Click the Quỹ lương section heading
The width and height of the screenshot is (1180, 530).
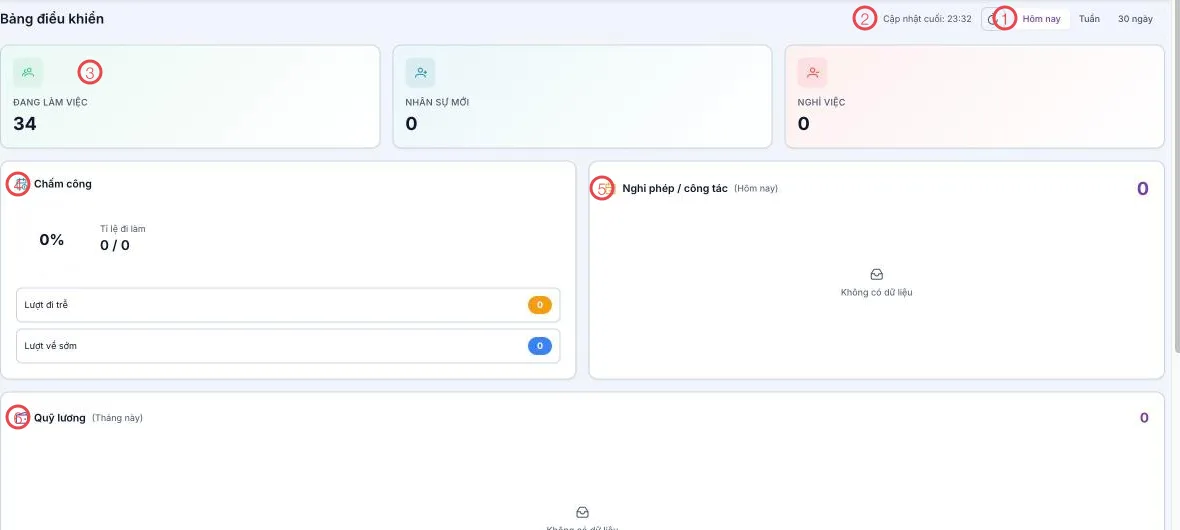coord(60,418)
